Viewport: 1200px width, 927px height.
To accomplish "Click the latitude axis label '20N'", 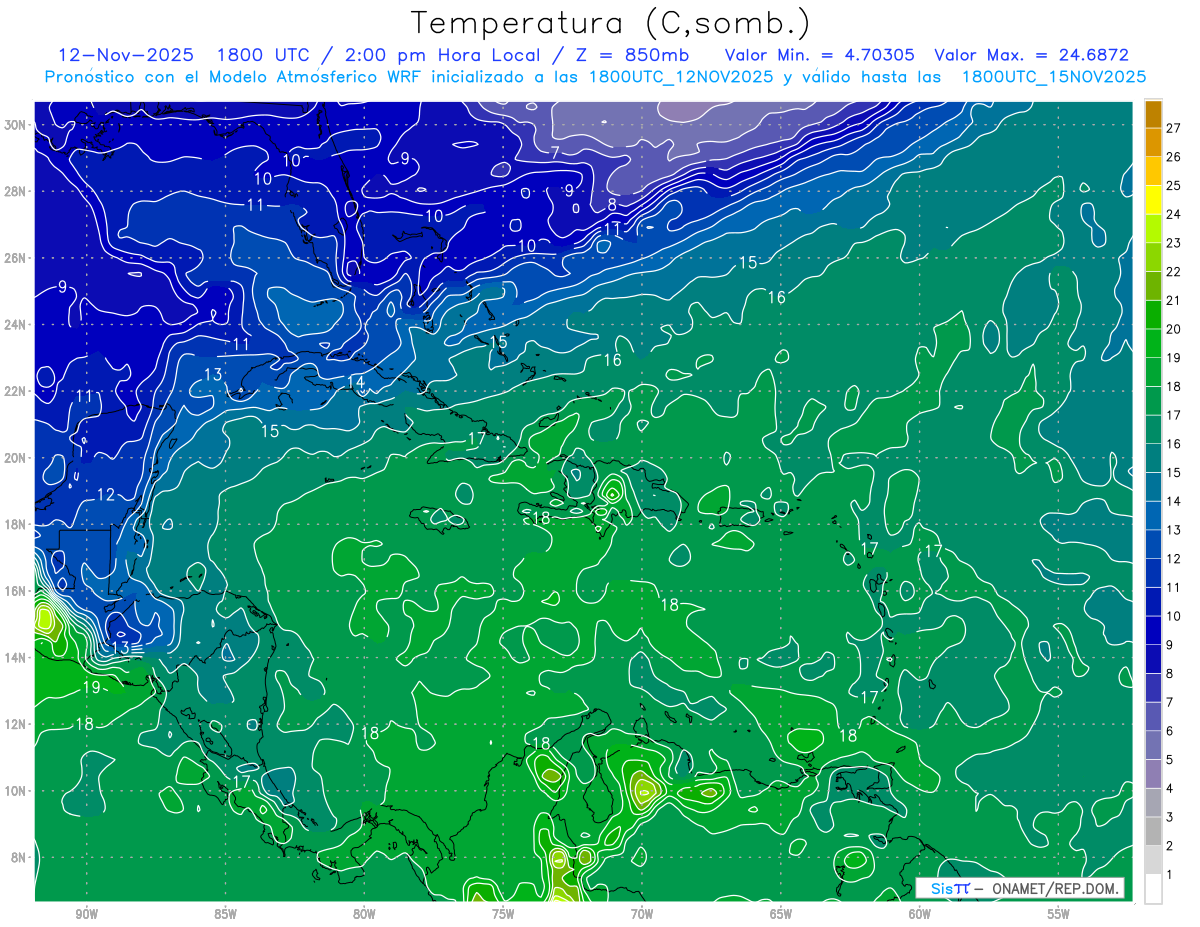I will (x=17, y=458).
